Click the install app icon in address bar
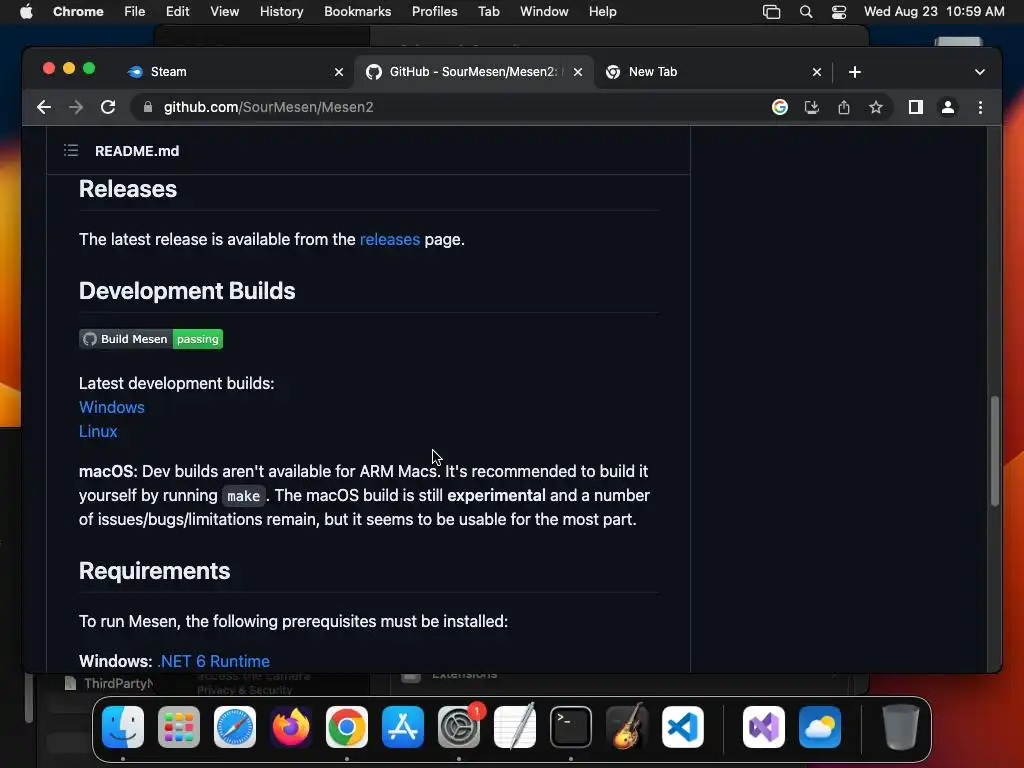Screen dimensions: 1024x768 click(812, 107)
